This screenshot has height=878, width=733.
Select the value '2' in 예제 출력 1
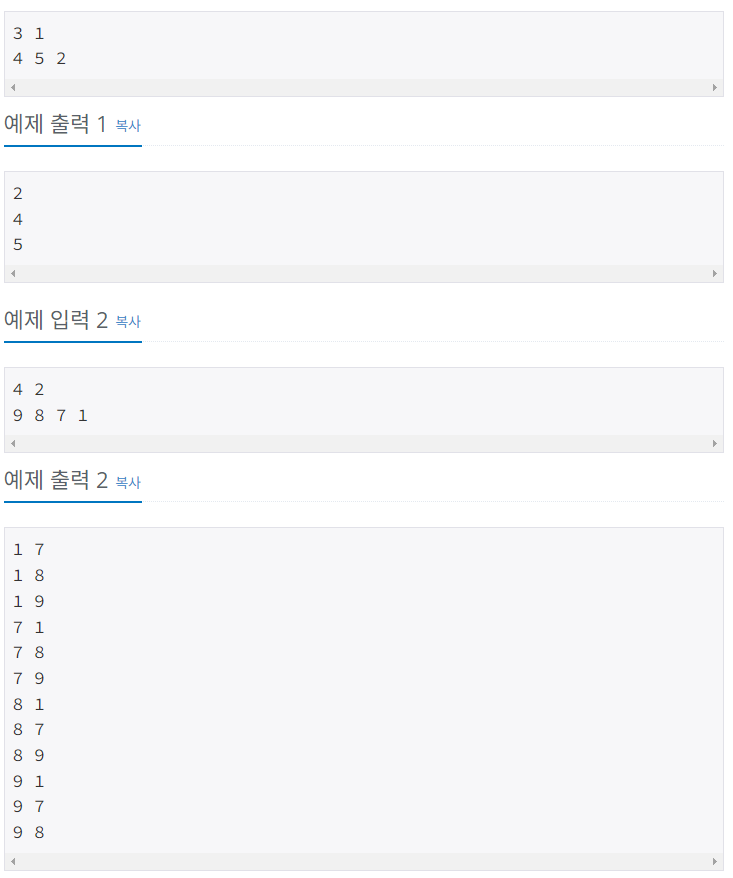click(x=16, y=193)
